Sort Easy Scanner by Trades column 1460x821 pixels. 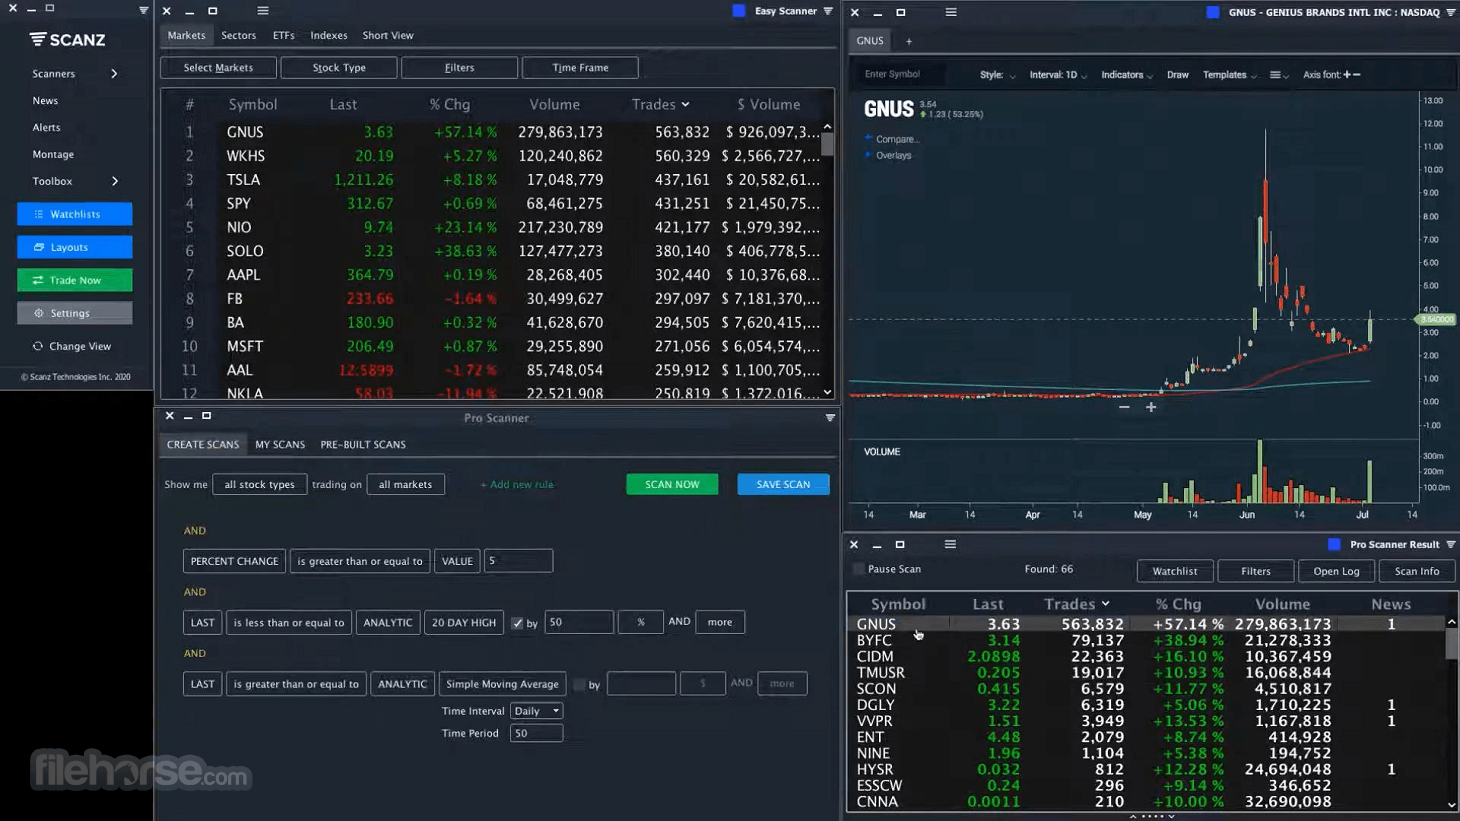660,104
